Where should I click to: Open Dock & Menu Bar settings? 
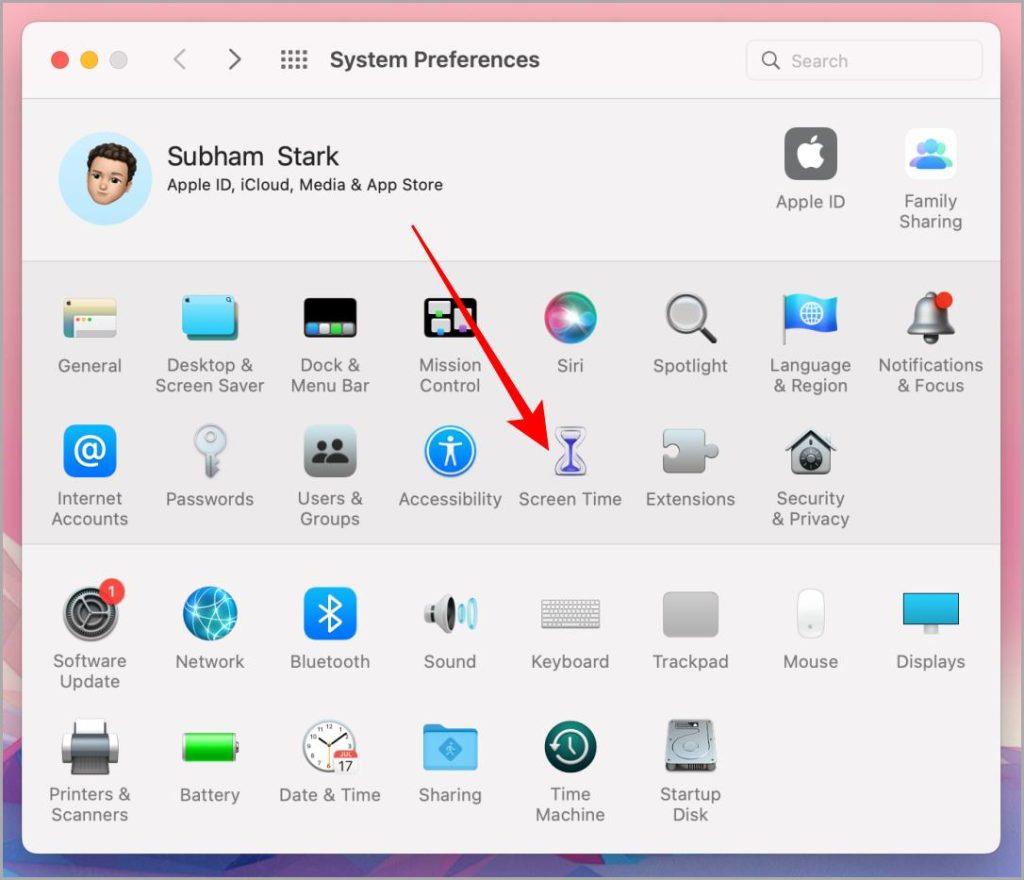[330, 317]
